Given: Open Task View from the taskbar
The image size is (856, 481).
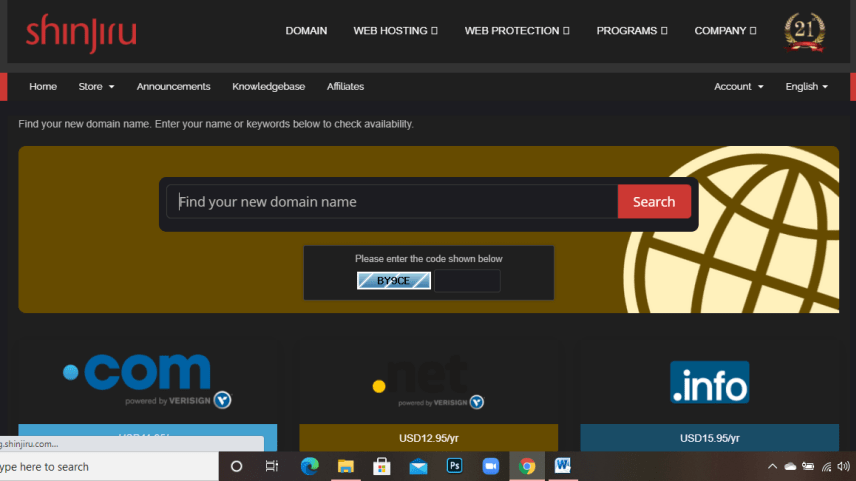Looking at the screenshot, I should coord(271,466).
